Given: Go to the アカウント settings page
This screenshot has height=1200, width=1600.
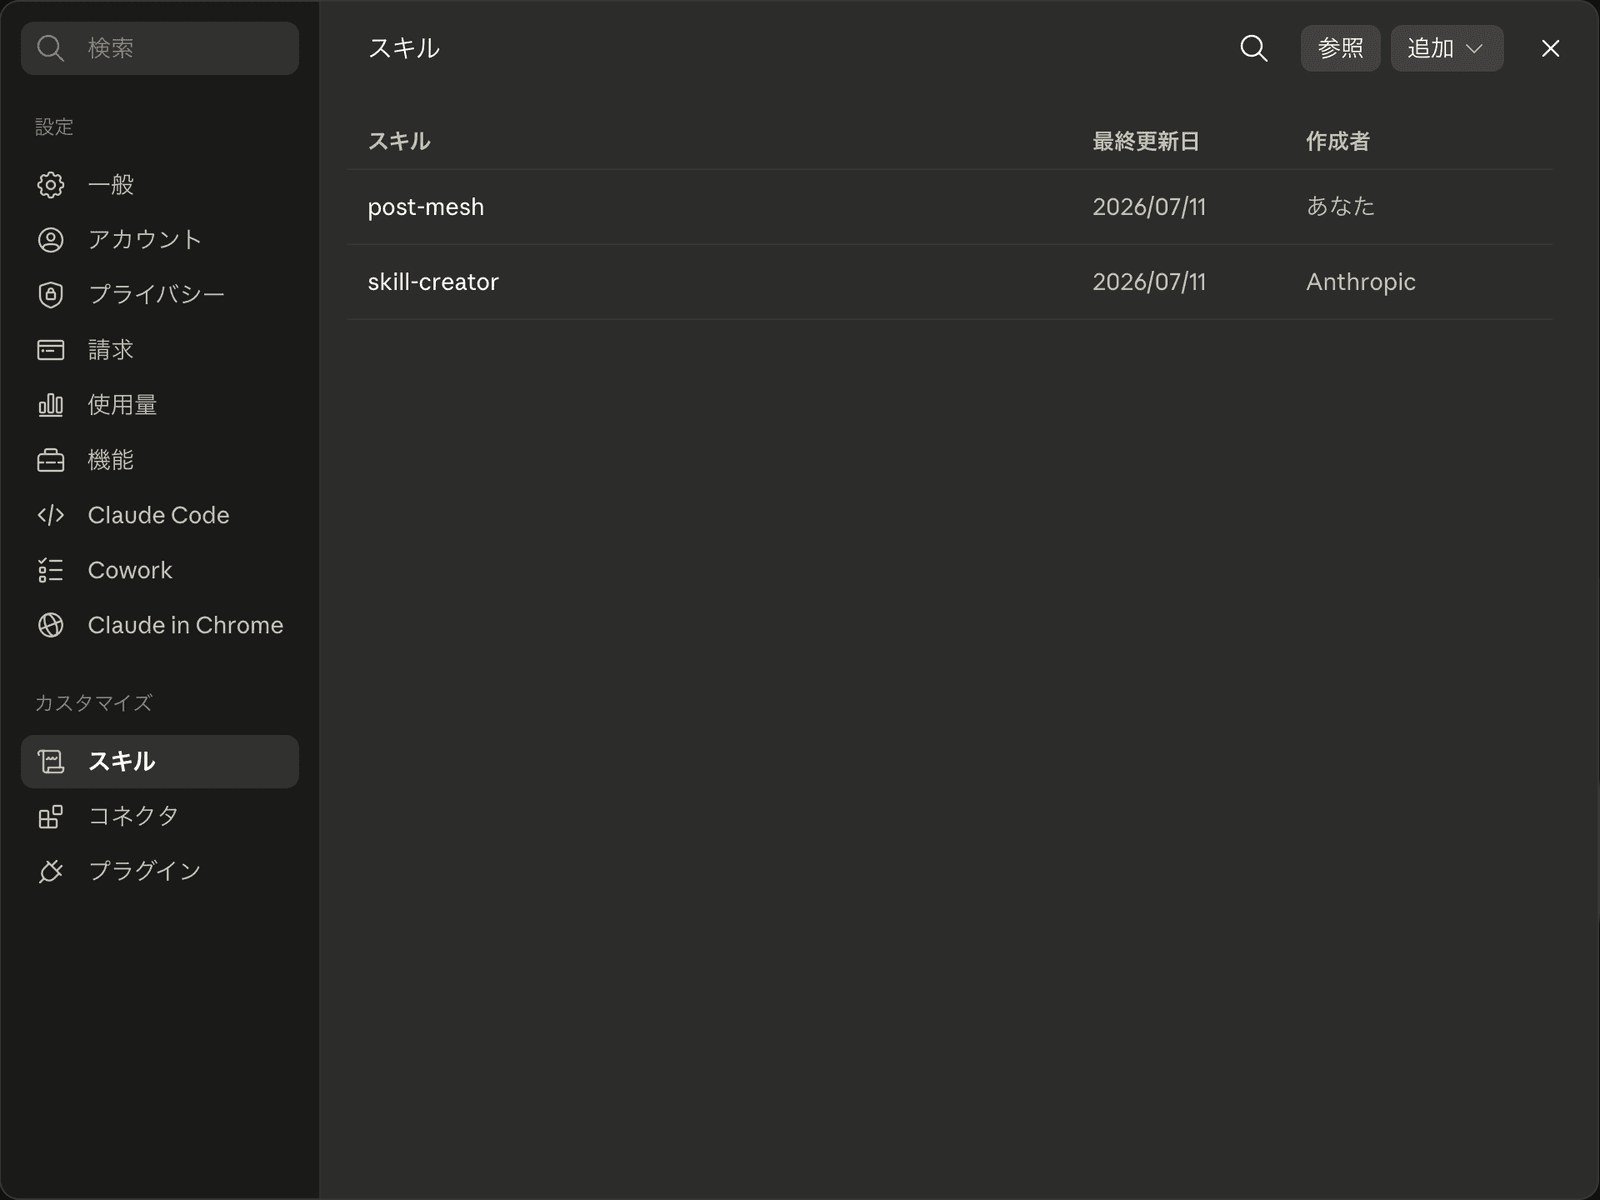Looking at the screenshot, I should pyautogui.click(x=160, y=240).
